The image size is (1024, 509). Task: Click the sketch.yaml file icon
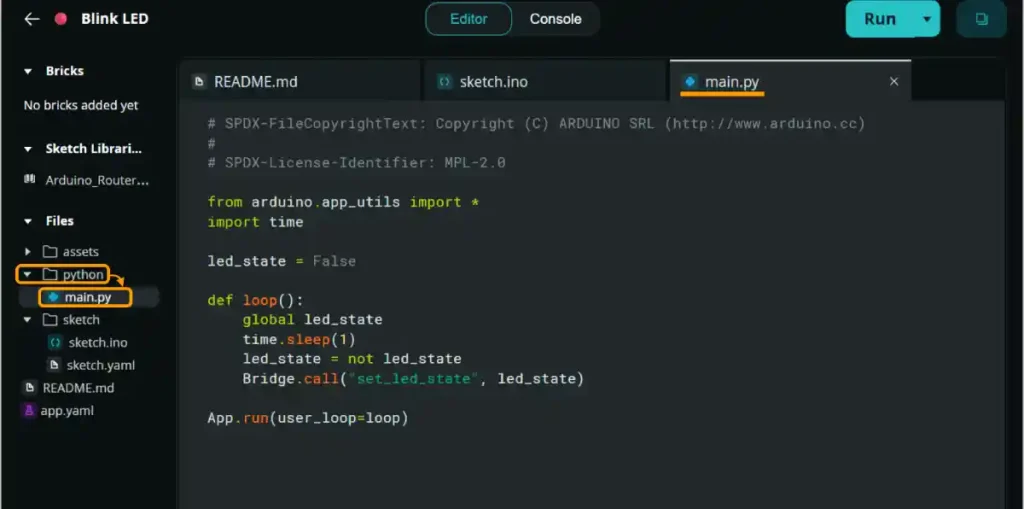point(55,365)
